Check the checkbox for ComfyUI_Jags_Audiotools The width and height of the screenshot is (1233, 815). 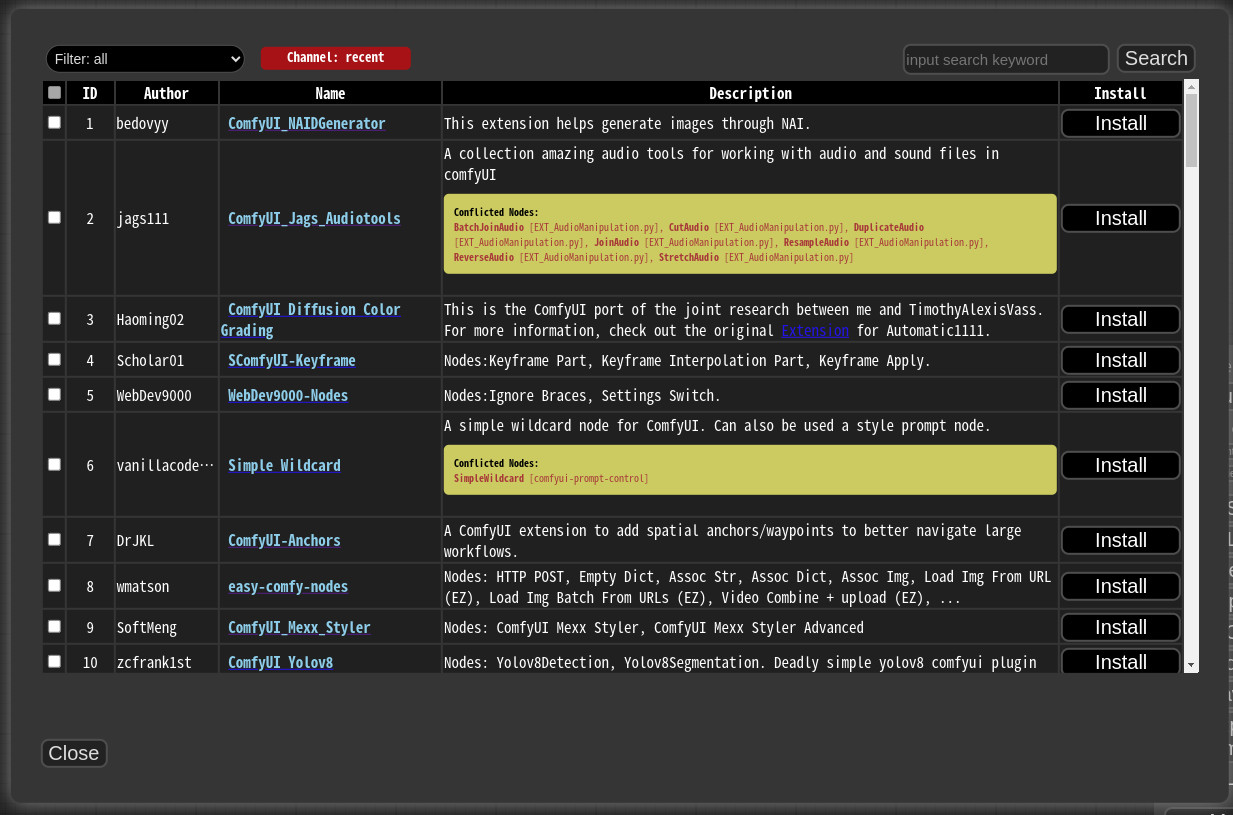53,218
